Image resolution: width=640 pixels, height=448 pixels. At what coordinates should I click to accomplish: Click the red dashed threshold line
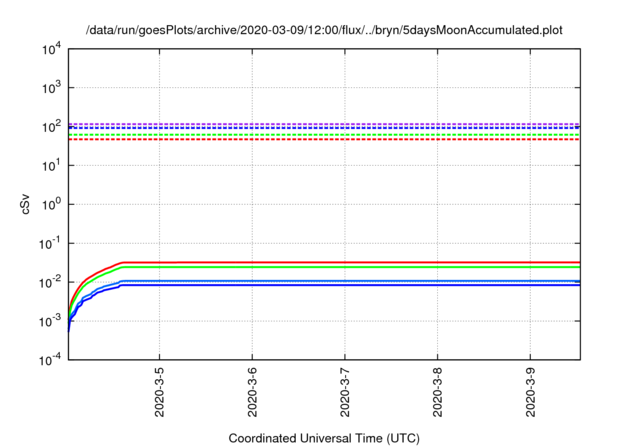tap(324, 140)
